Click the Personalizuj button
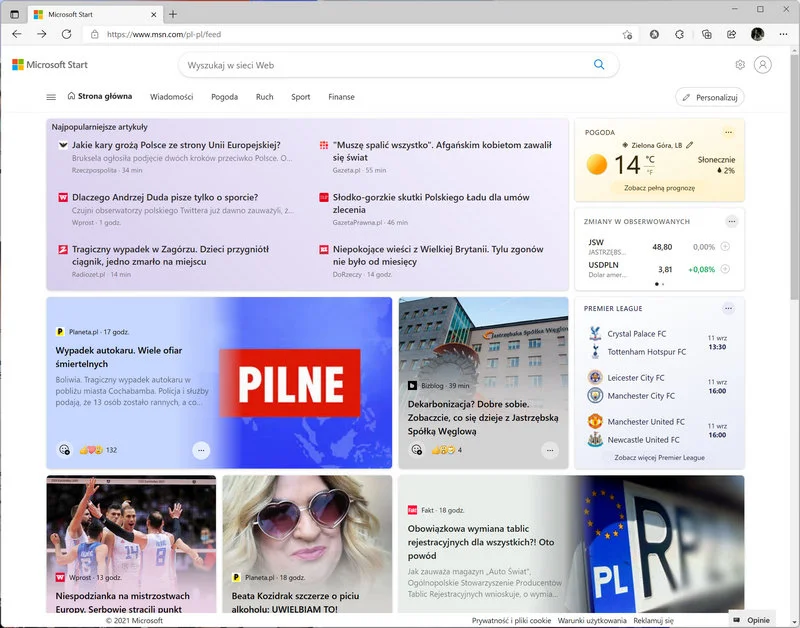The image size is (800, 628). click(x=710, y=97)
